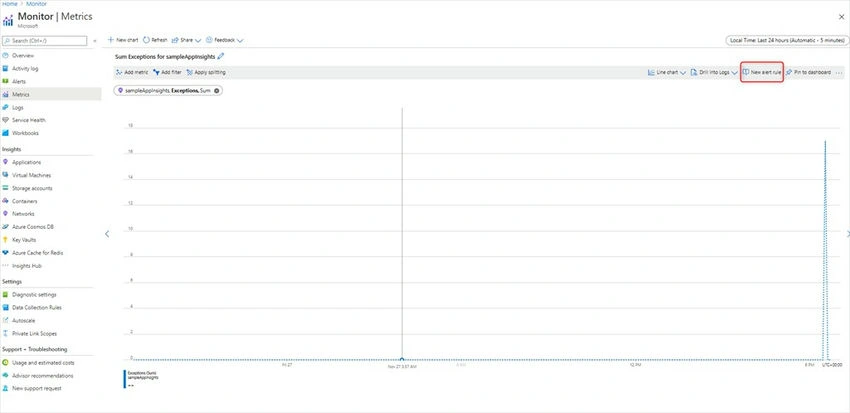Expand the Line chart type dropdown

667,72
